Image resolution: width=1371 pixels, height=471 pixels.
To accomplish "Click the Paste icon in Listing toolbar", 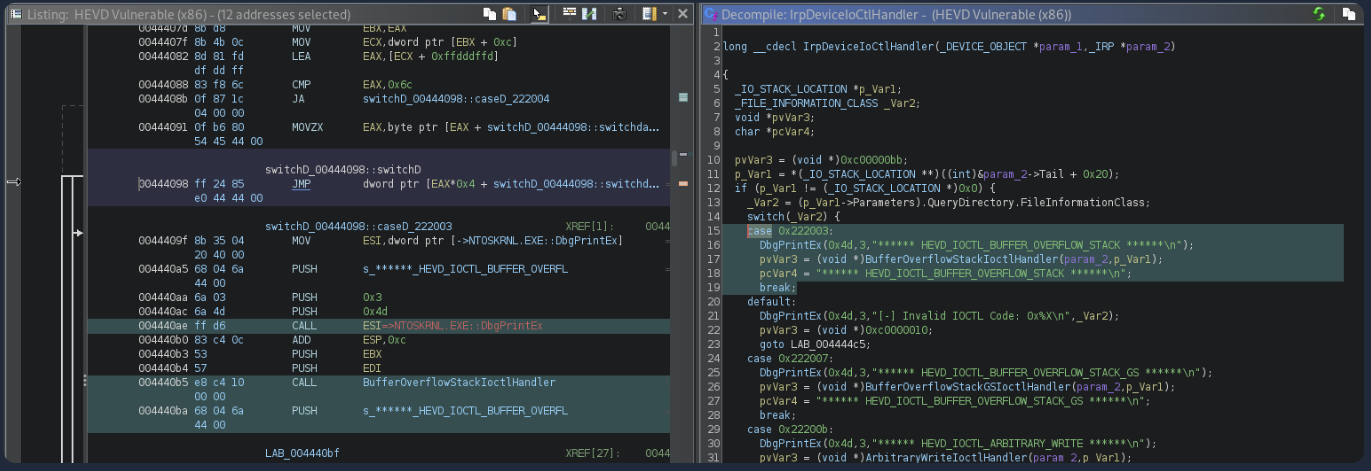I will point(509,14).
